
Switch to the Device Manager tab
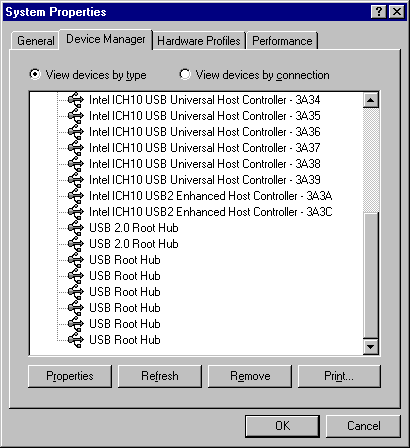click(106, 39)
